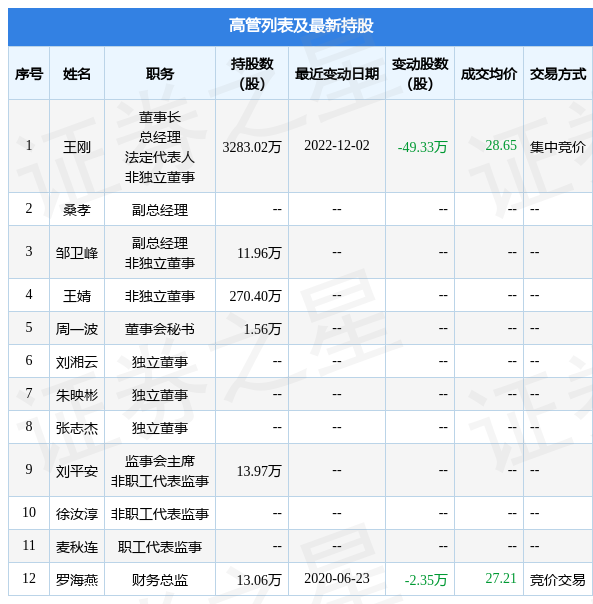
Task: Click 张志杰's position 独立董事
Action: click(160, 428)
